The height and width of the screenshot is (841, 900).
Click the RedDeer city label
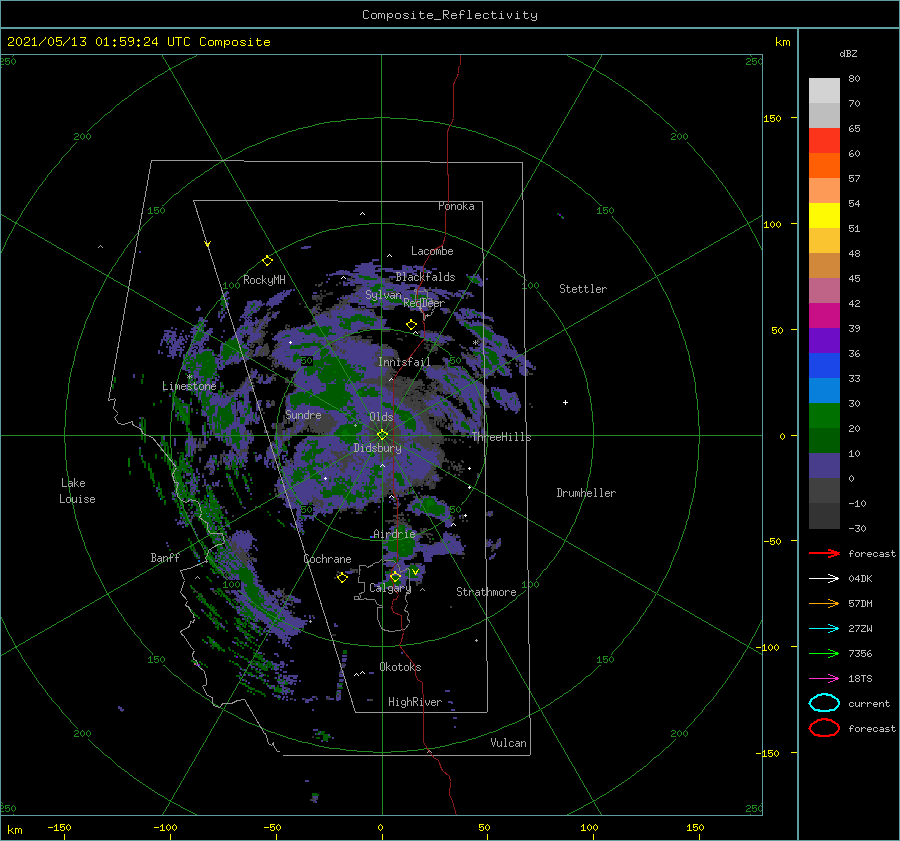[424, 303]
